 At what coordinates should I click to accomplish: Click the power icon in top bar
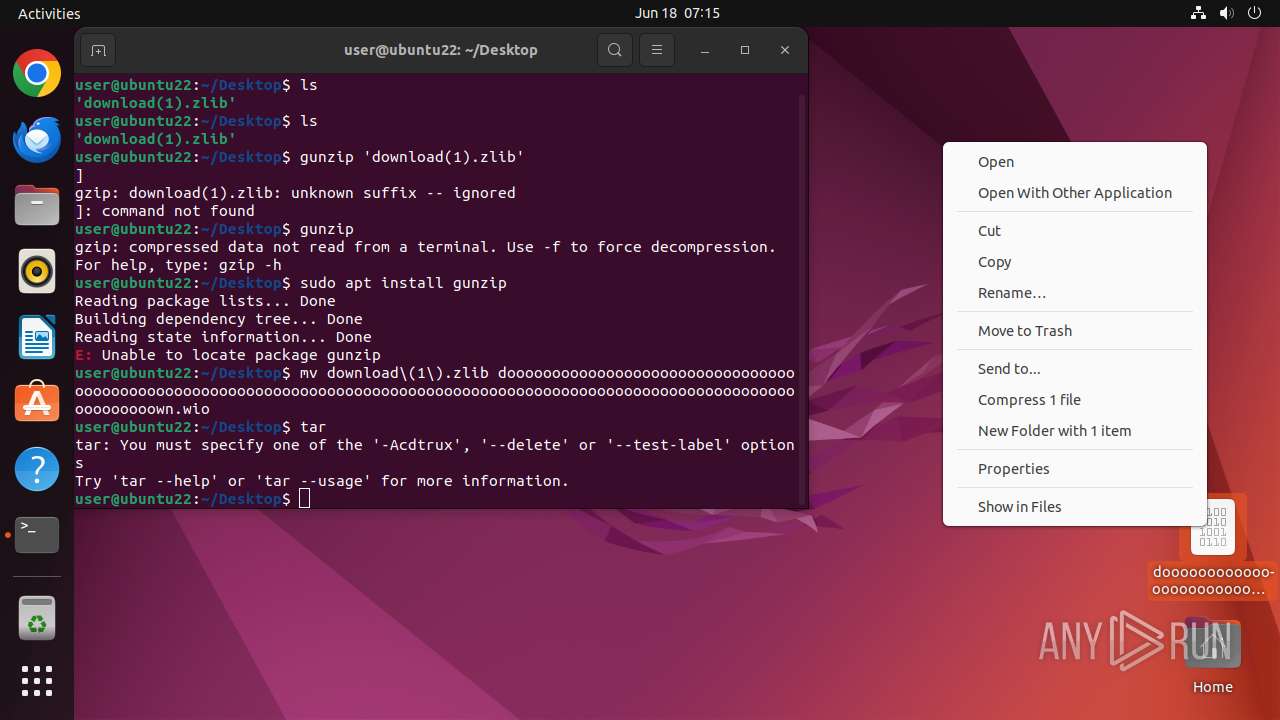click(1254, 13)
